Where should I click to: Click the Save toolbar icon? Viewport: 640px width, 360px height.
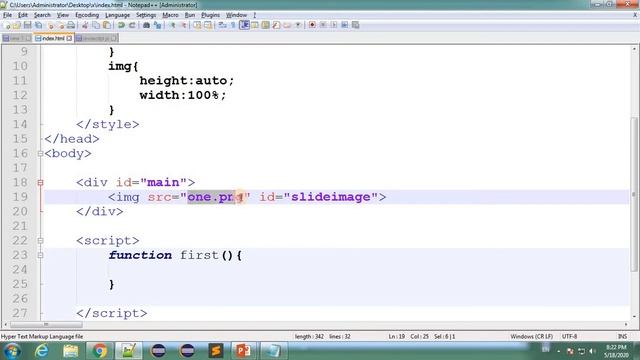coord(27,25)
